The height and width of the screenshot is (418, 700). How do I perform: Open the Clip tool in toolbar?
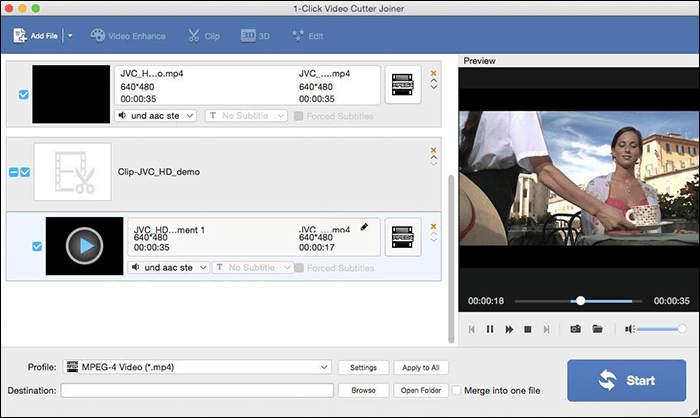[x=203, y=36]
